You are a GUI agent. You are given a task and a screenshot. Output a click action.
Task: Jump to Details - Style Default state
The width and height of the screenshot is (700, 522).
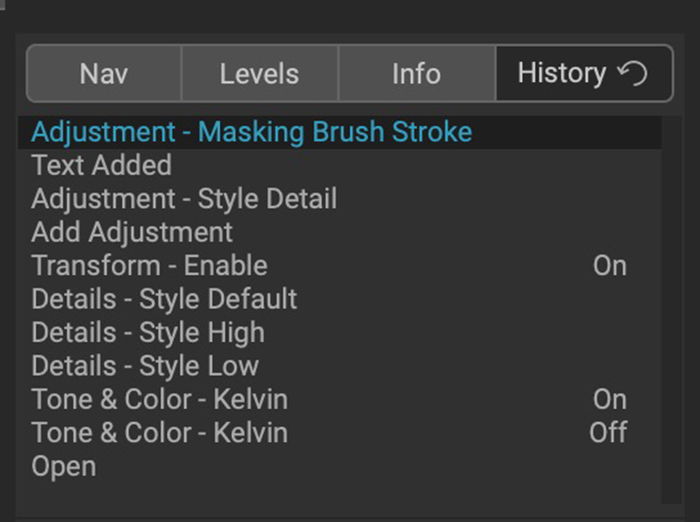(x=340, y=299)
